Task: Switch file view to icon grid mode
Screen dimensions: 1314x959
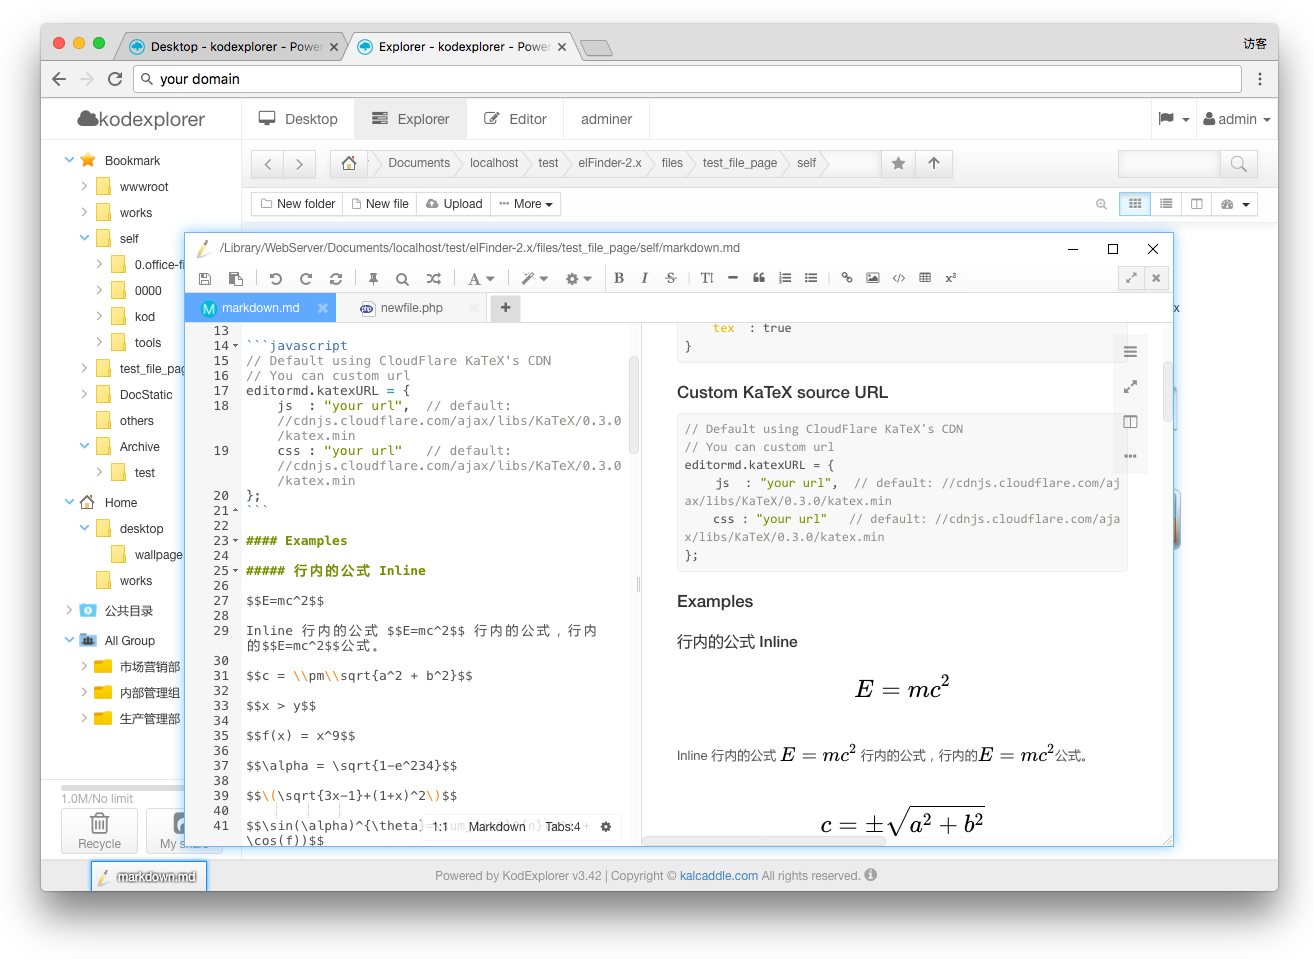Action: pos(1135,204)
